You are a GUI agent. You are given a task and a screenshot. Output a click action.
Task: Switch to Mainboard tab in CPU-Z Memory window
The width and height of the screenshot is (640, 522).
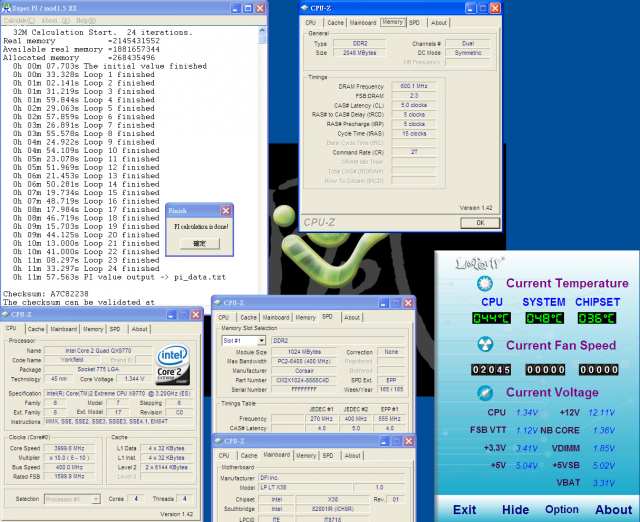(x=363, y=23)
